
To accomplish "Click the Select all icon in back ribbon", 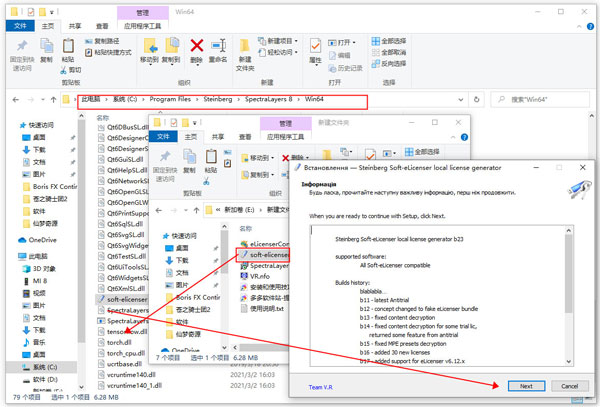I will tap(375, 41).
